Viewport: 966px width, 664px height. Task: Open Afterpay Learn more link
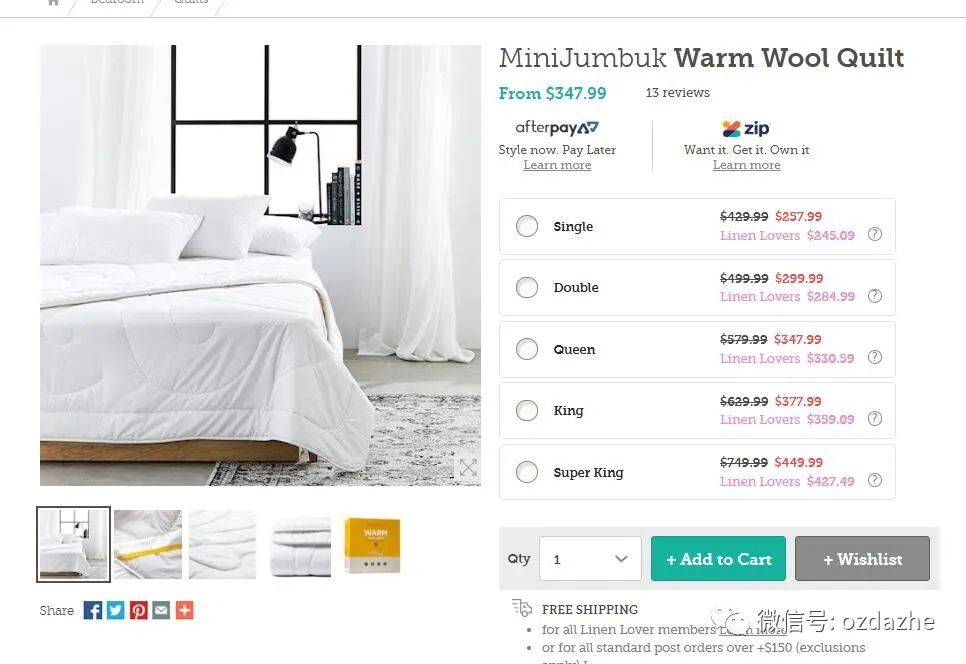(x=557, y=165)
